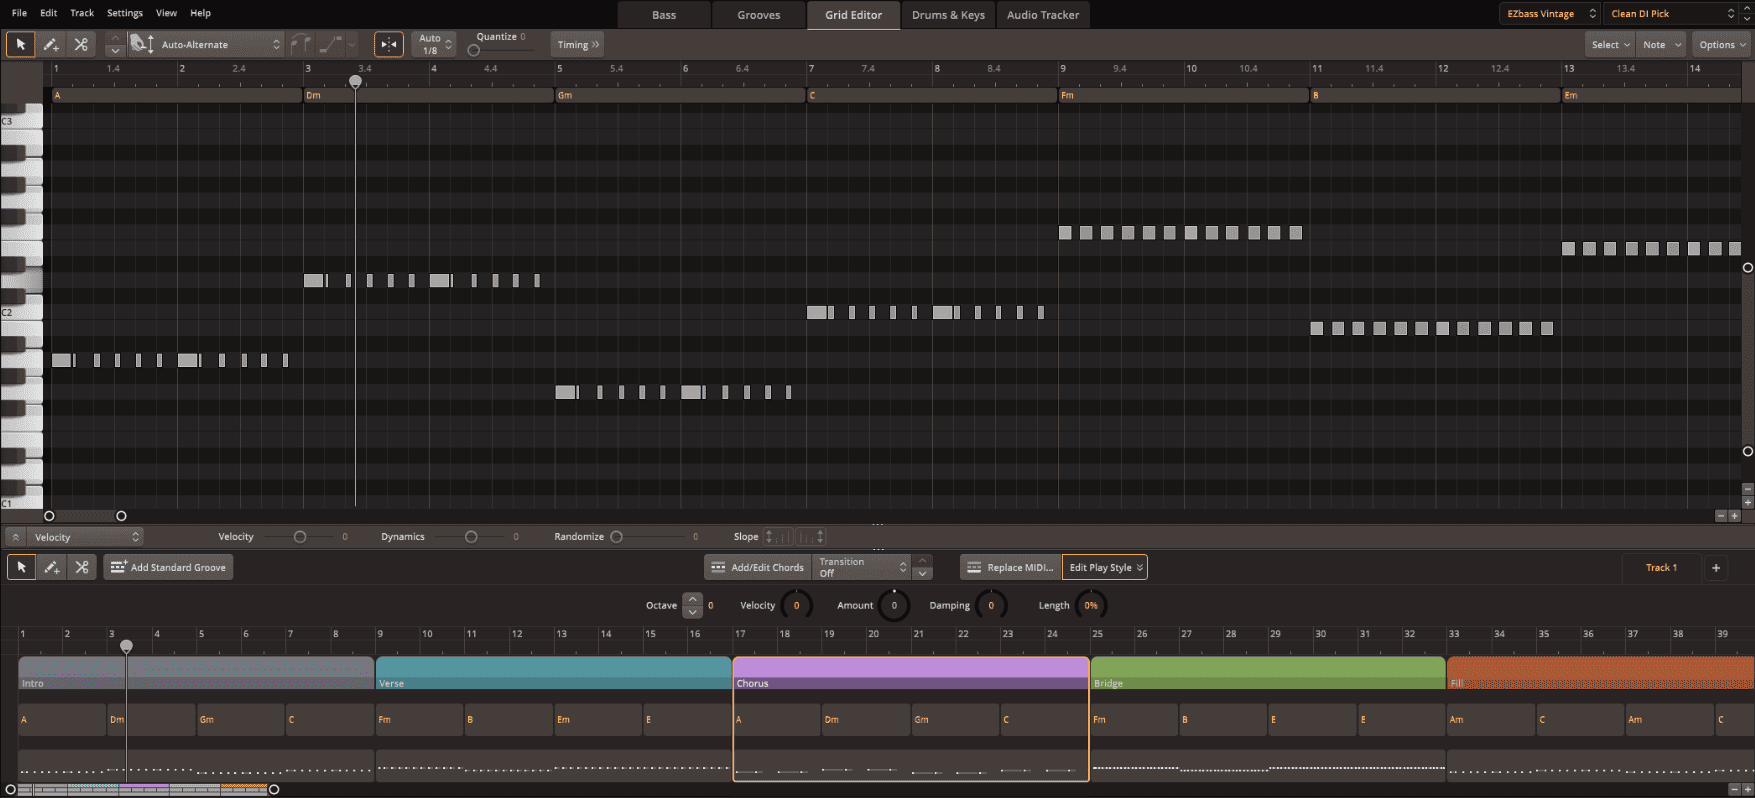Open the EZbass Vintage library dropdown
The height and width of the screenshot is (798, 1755).
[1549, 13]
